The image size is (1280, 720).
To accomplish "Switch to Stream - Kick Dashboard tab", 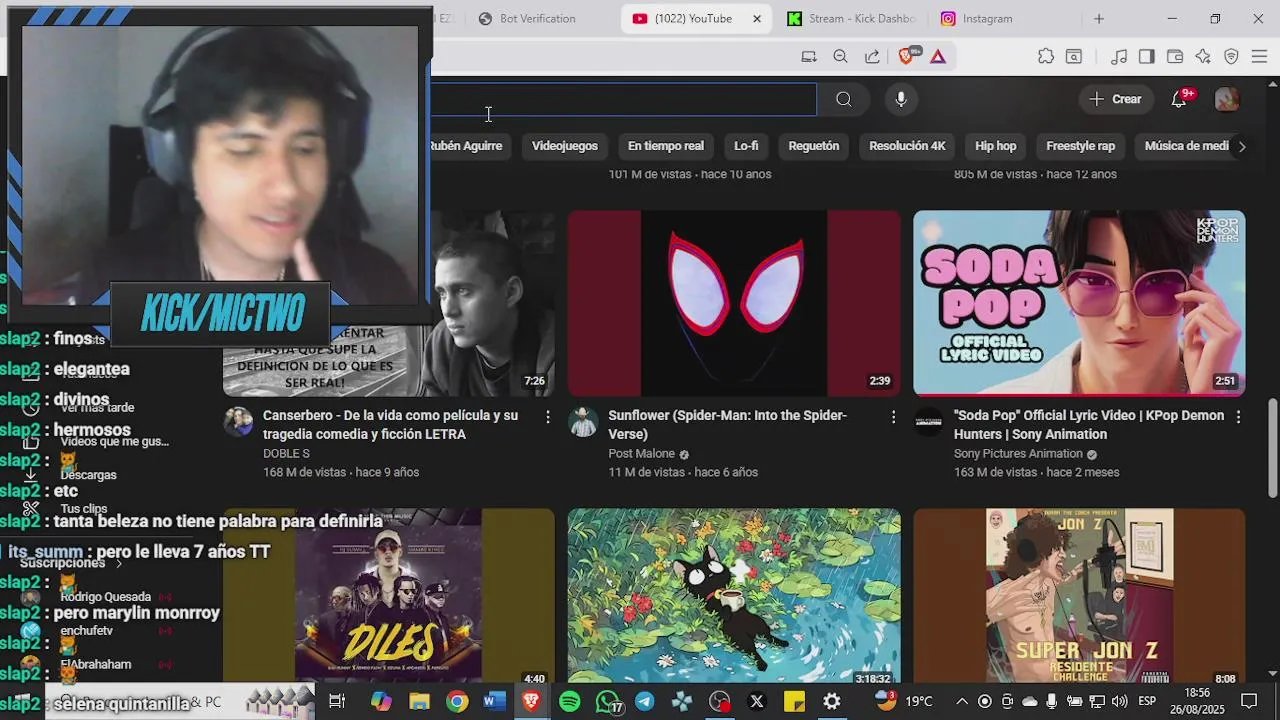I will 851,19.
